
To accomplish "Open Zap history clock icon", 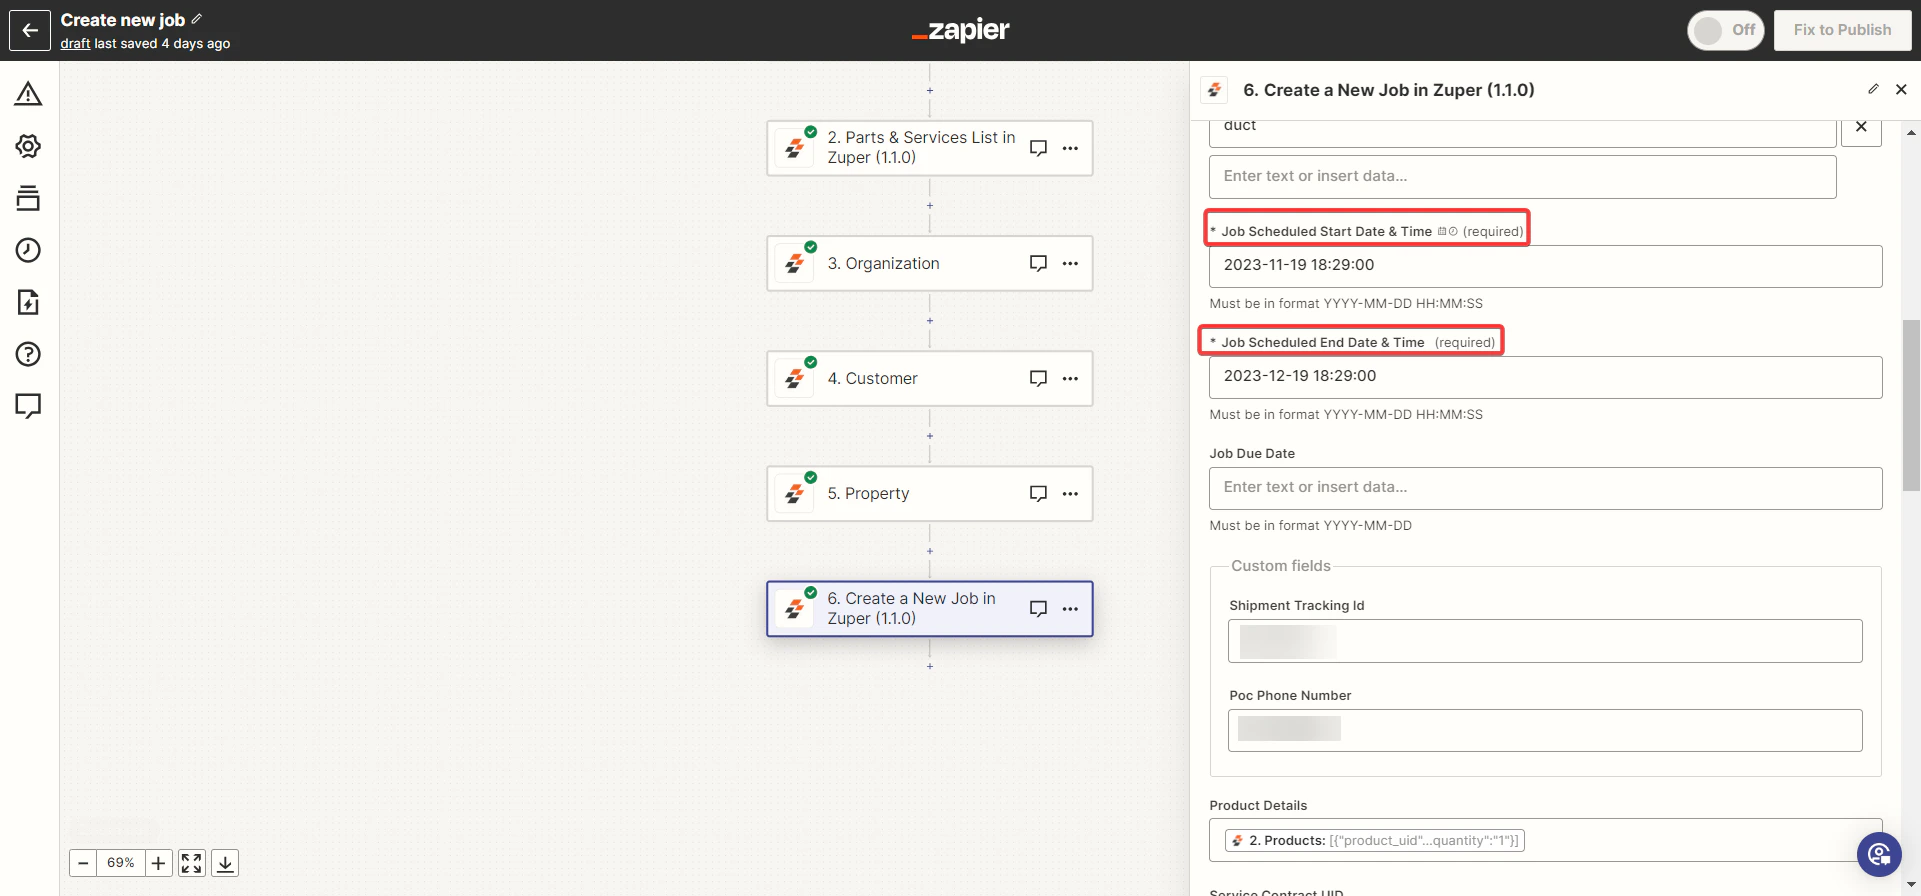I will (x=28, y=250).
